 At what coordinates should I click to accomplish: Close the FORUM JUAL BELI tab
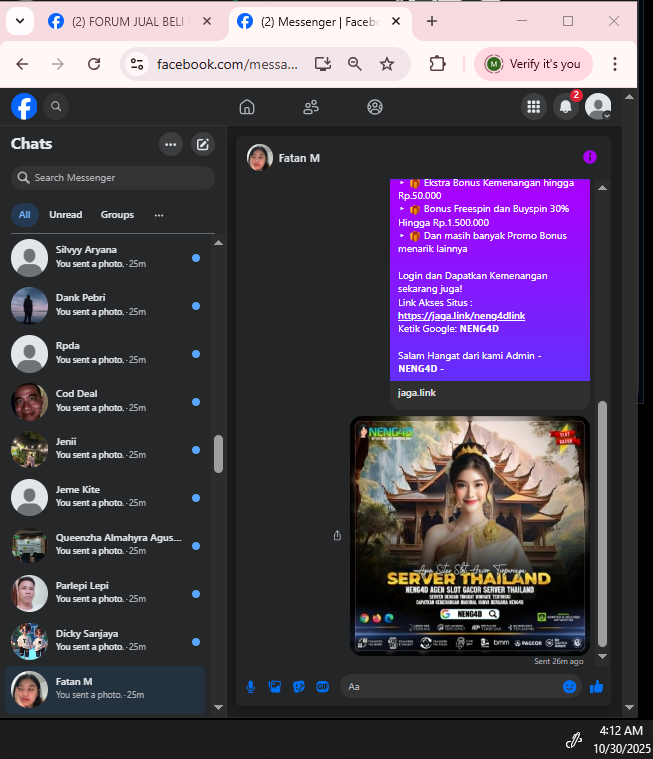point(207,21)
